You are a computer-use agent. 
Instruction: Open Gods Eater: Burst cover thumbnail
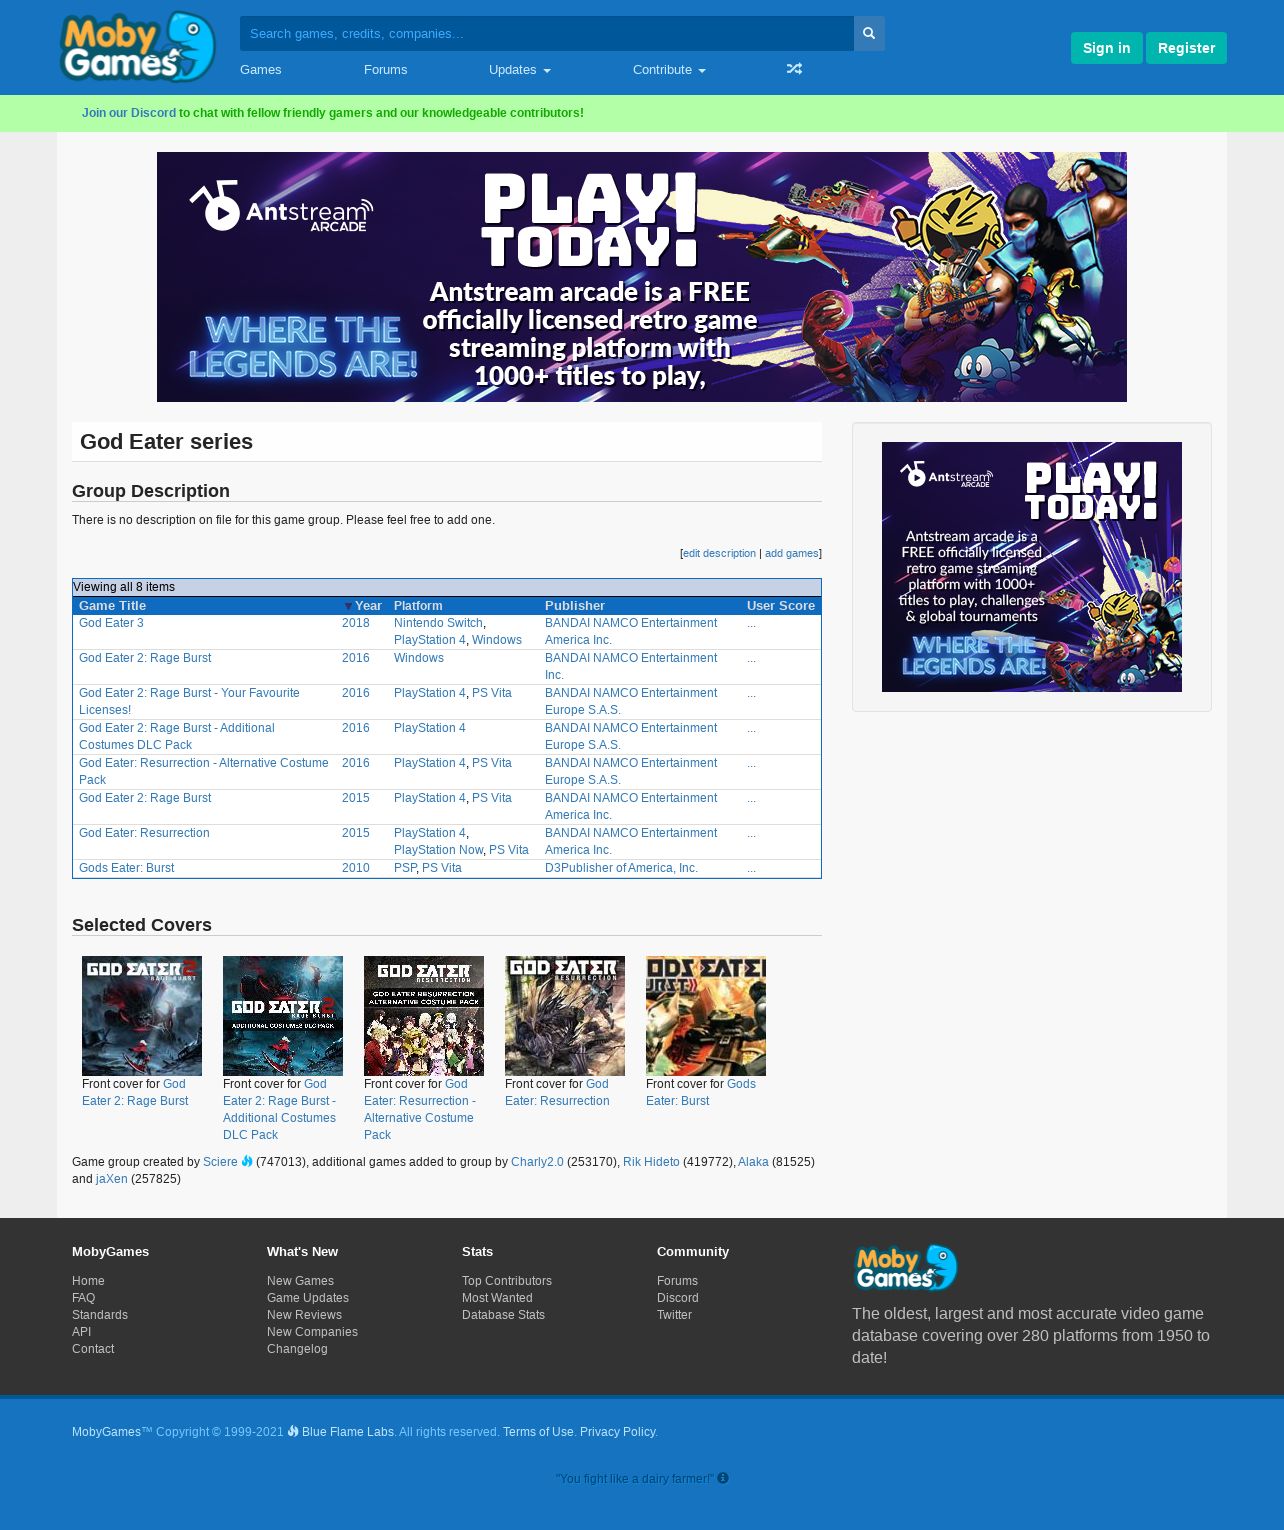pyautogui.click(x=706, y=1016)
